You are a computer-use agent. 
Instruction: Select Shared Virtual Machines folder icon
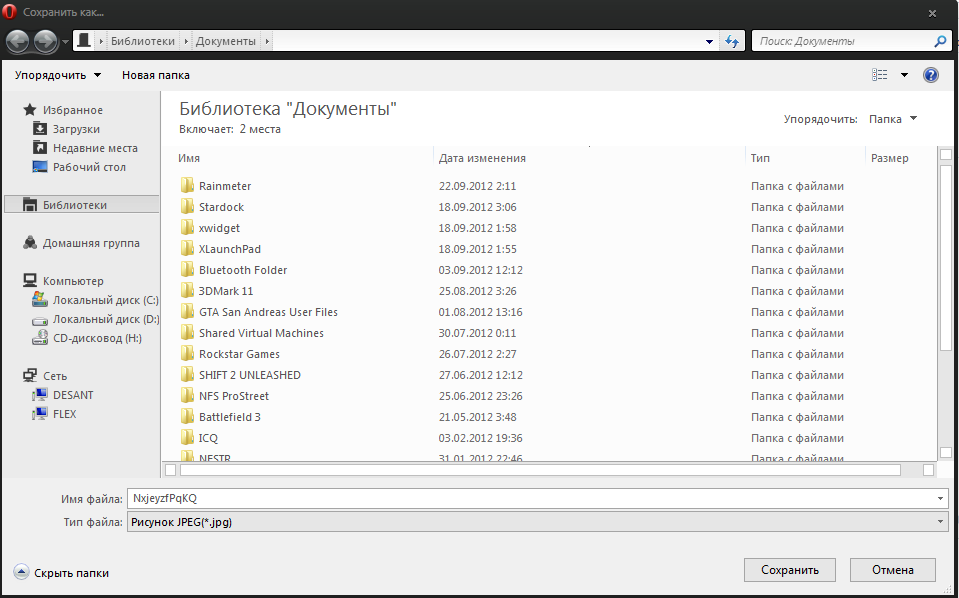coord(187,333)
